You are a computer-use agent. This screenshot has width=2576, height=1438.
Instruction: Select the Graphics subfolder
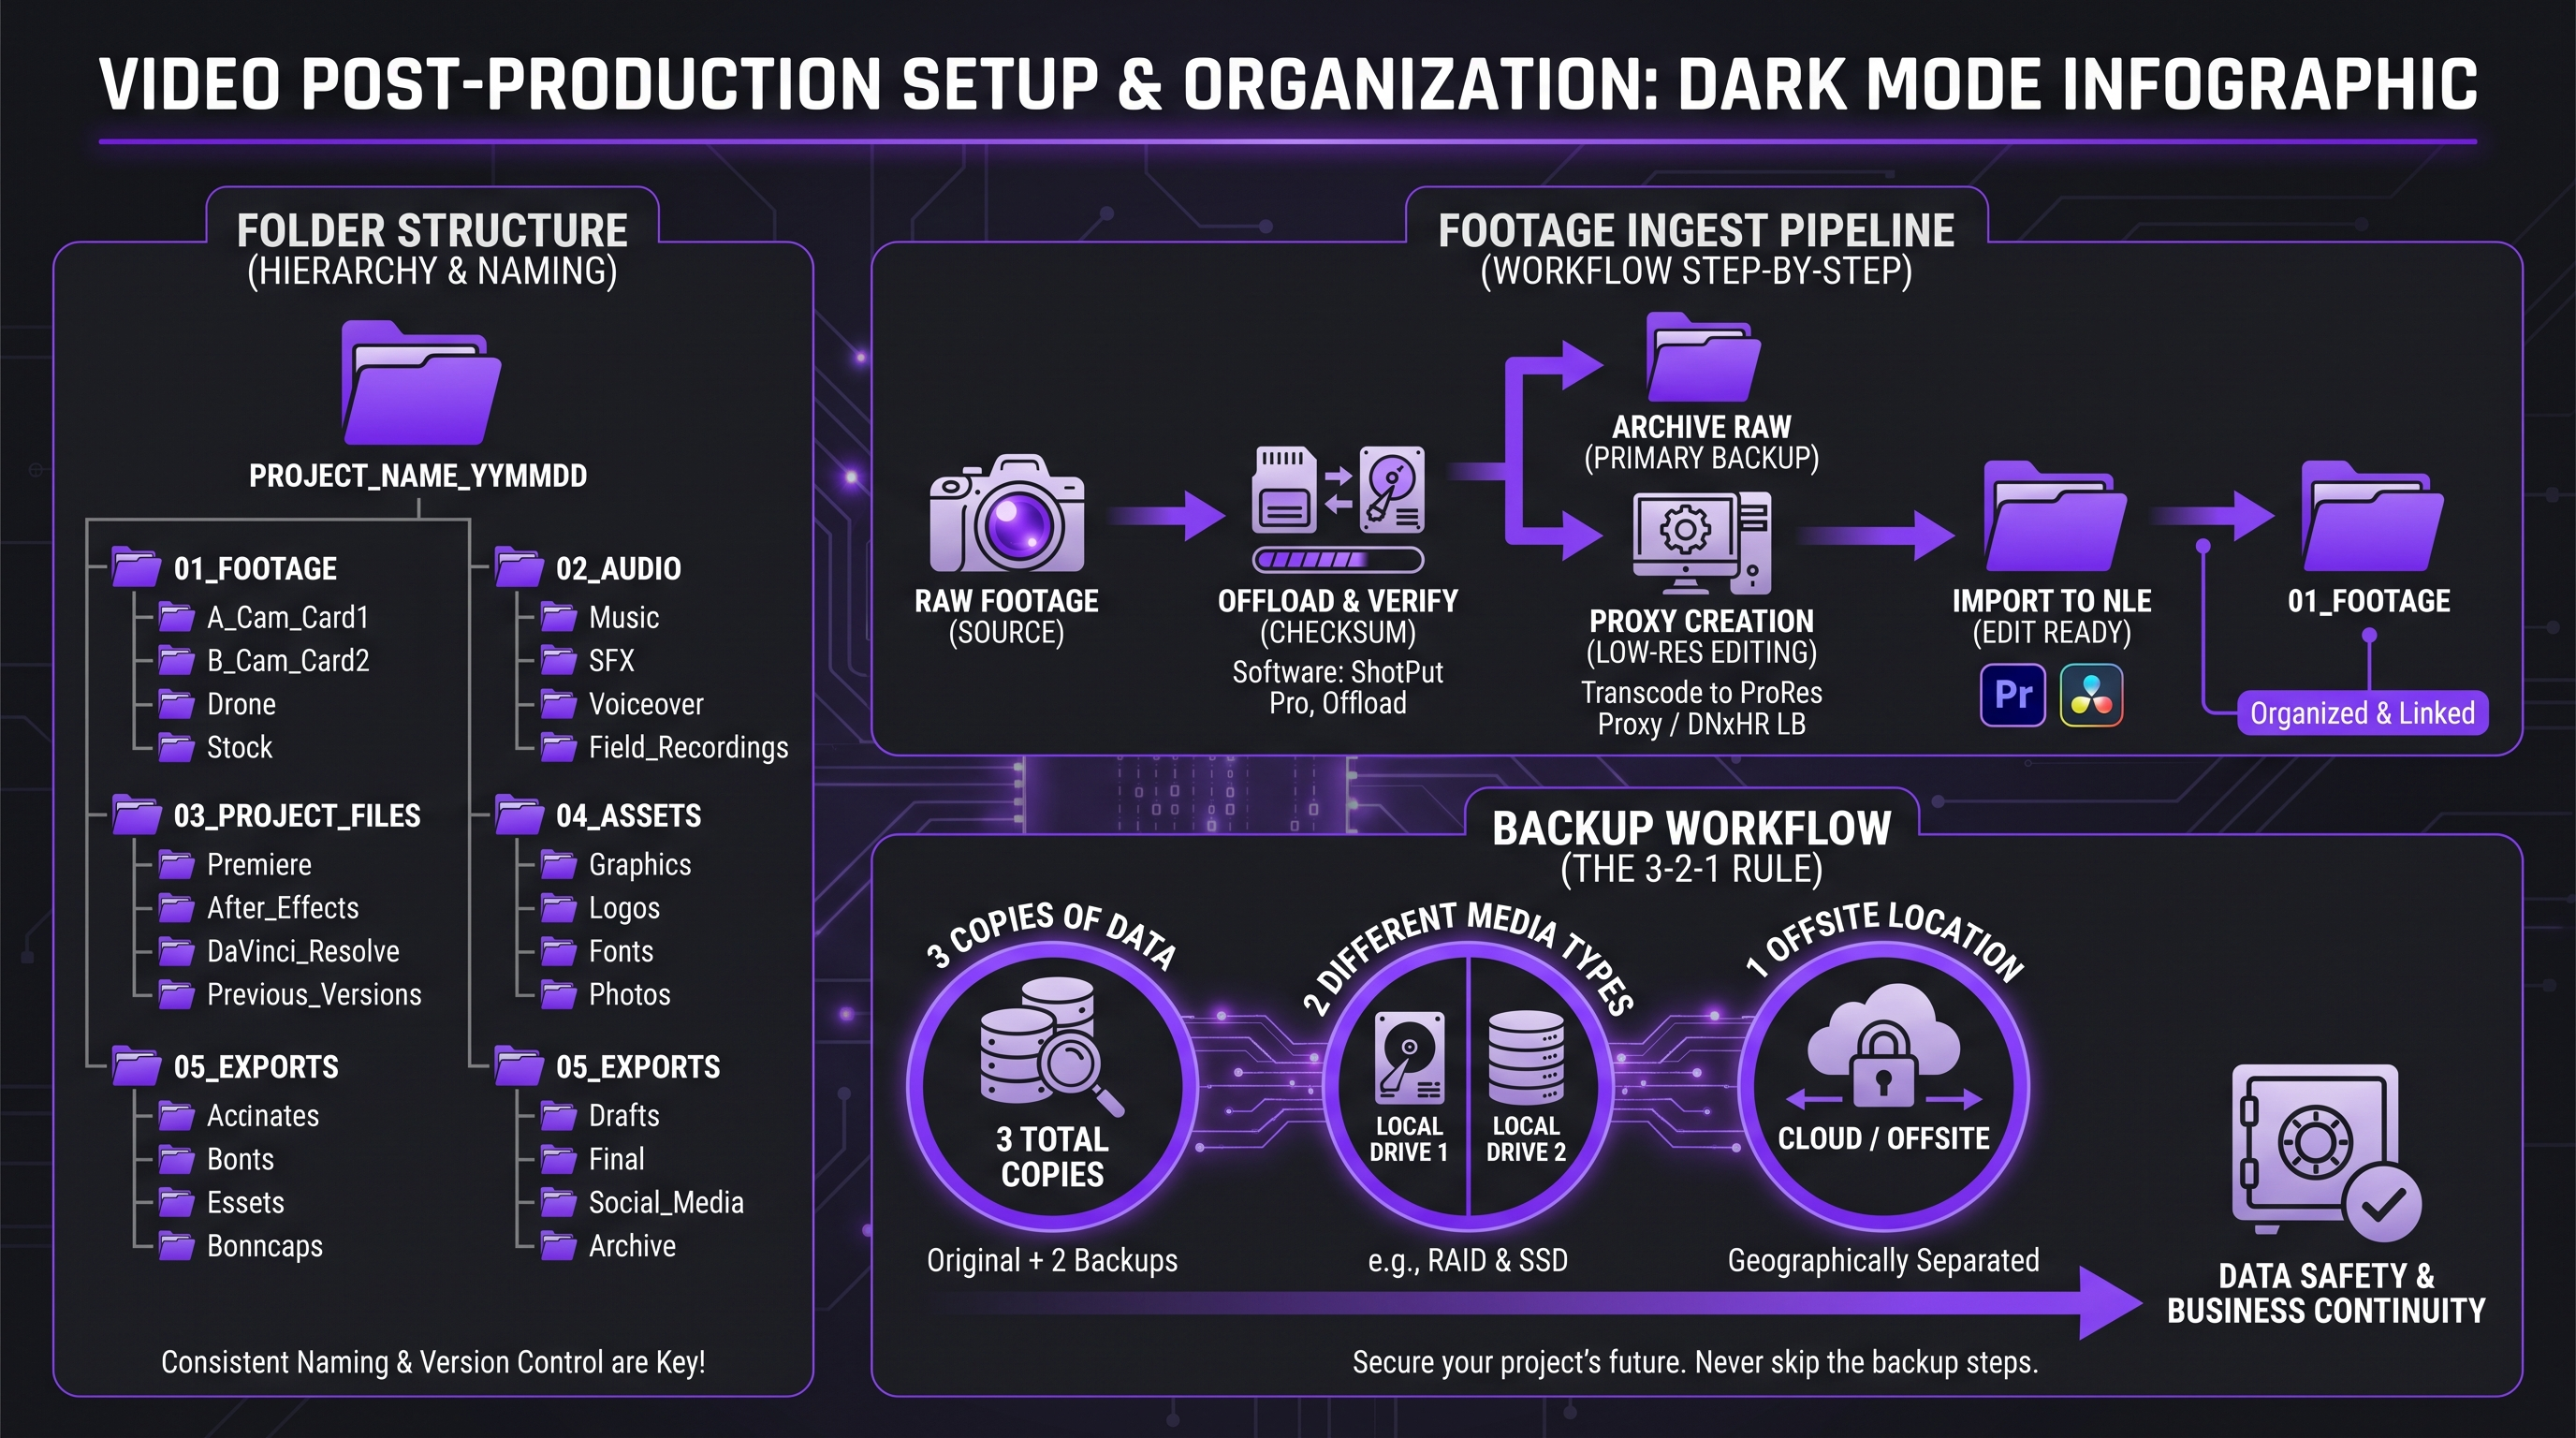pos(616,864)
